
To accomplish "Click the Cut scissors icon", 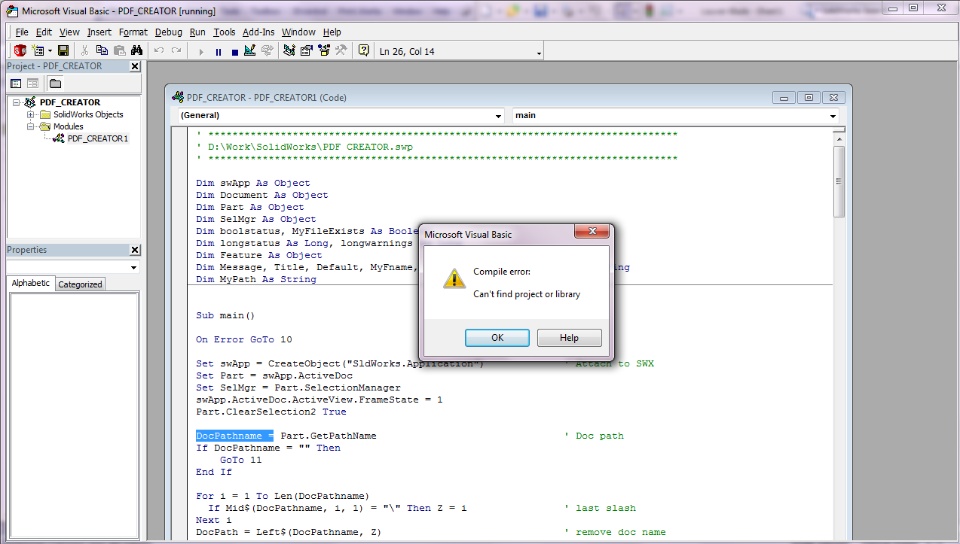I will point(84,51).
